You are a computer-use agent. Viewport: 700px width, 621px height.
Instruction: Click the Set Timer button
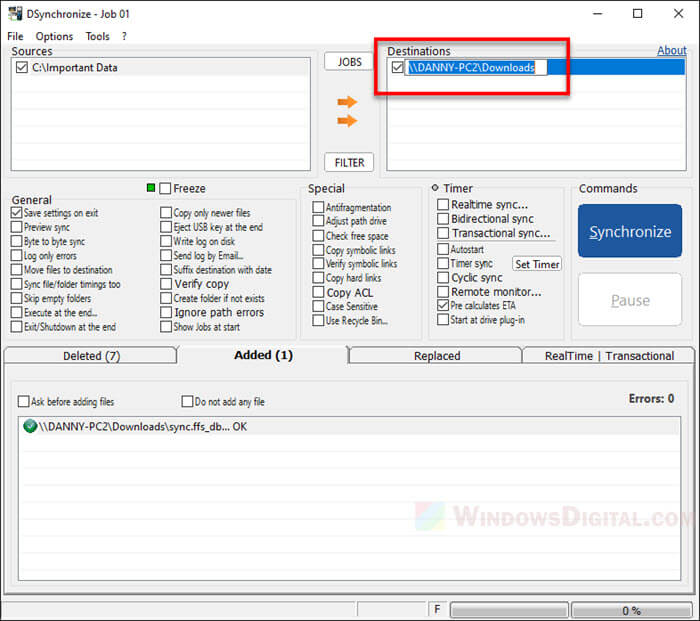coord(537,264)
